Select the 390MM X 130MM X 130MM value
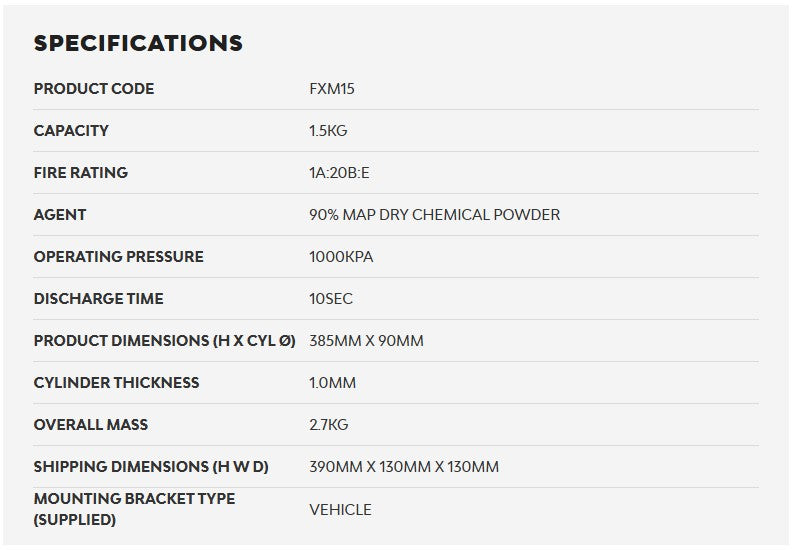Image resolution: width=797 pixels, height=550 pixels. pos(404,467)
